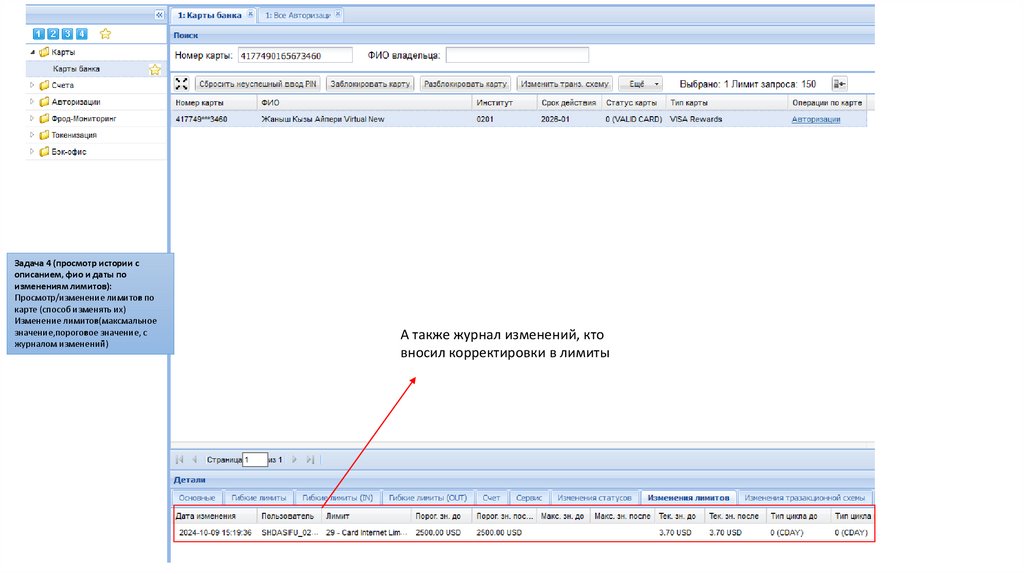
Task: Click the Изменить транз. схему button
Action: (x=564, y=84)
